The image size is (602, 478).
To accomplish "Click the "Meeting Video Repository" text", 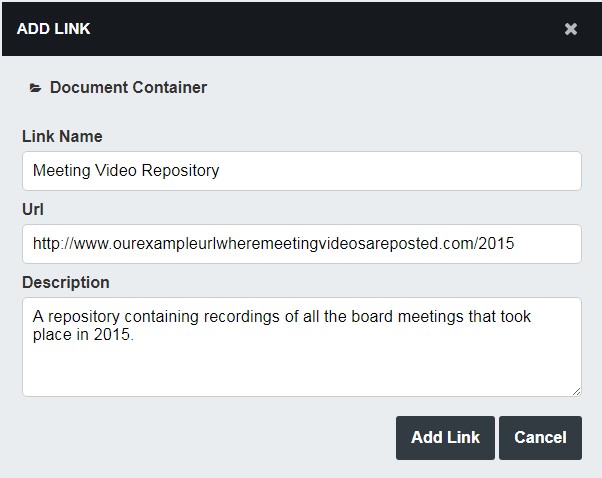I will coord(126,170).
